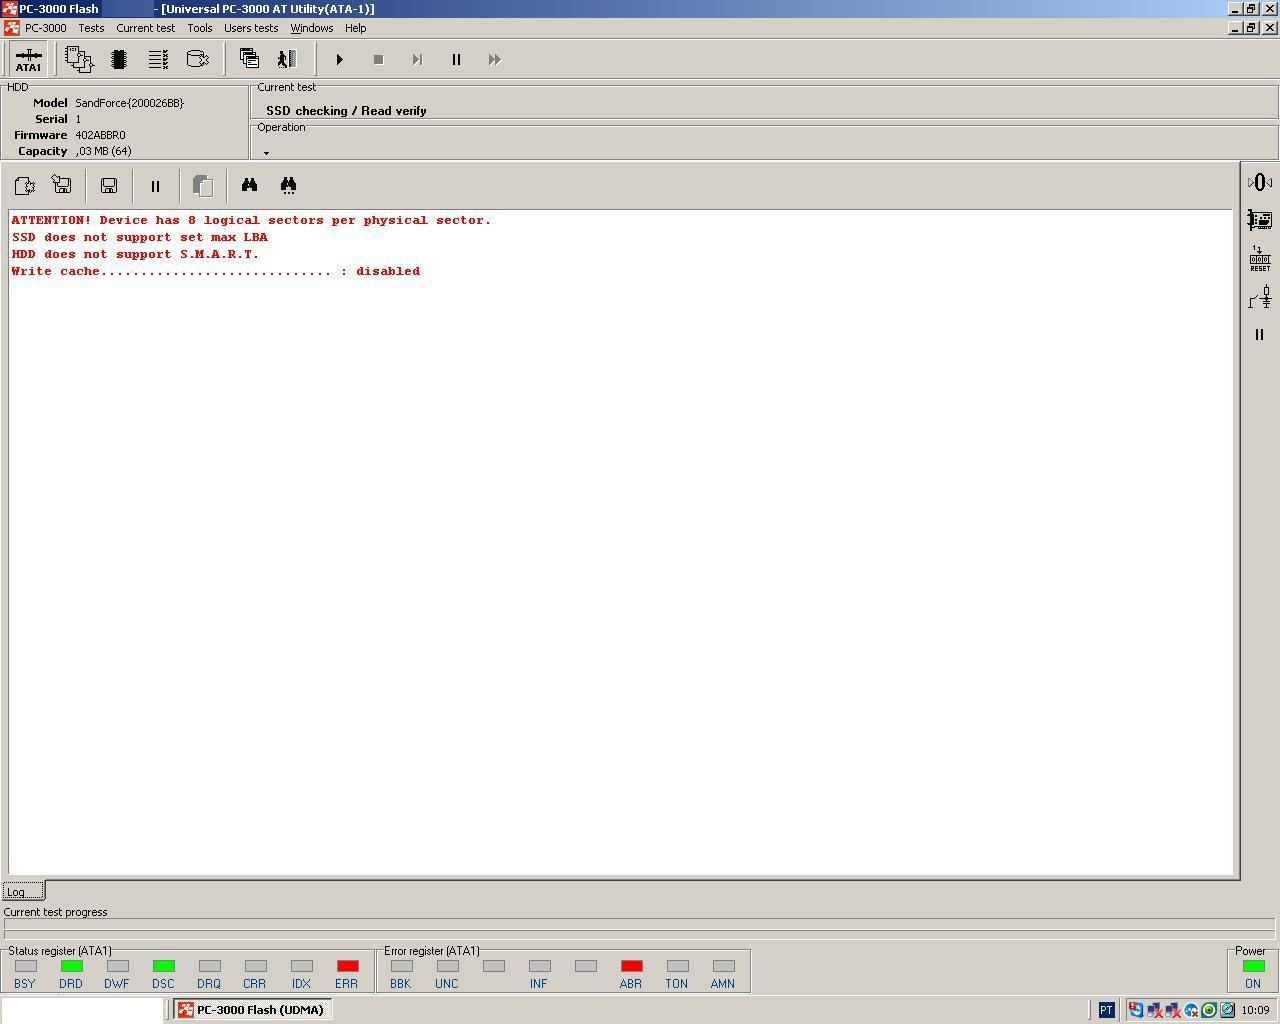The height and width of the screenshot is (1024, 1280).
Task: Pause the running test in top toolbar
Action: pyautogui.click(x=456, y=60)
